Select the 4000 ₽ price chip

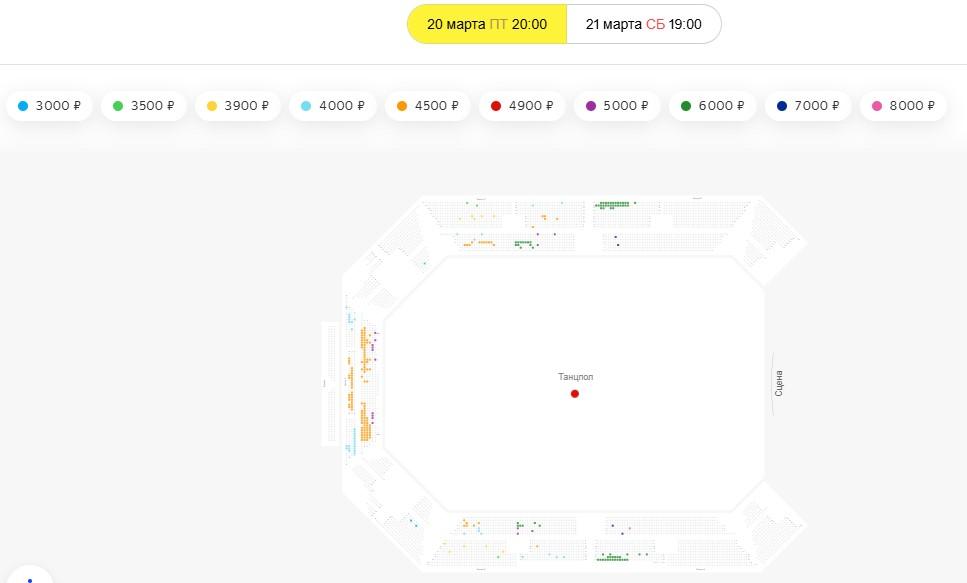point(333,106)
